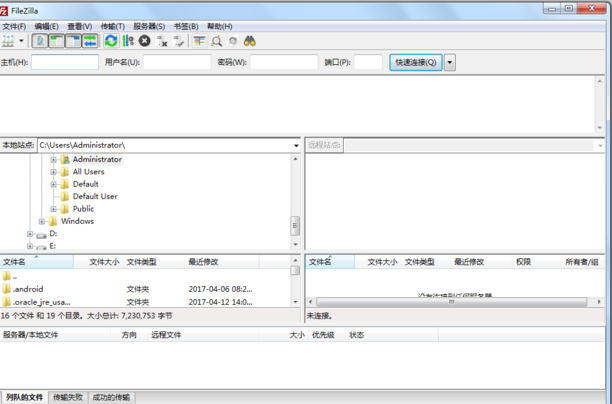The width and height of the screenshot is (612, 404).
Task: Sort local files by 文件大小 column
Action: click(98, 262)
